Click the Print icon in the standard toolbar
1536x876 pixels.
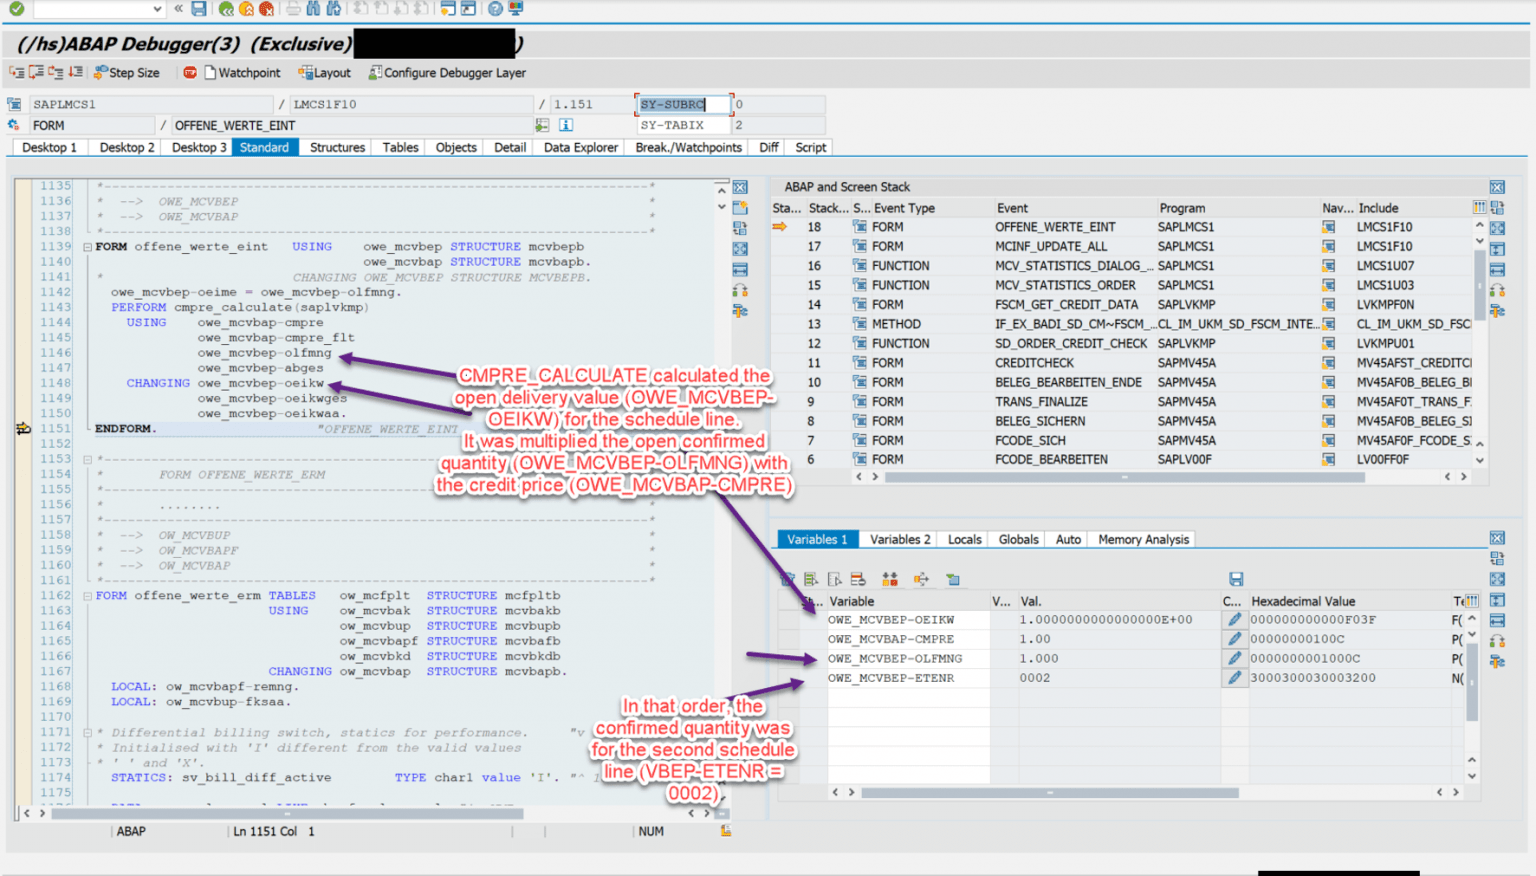point(293,8)
